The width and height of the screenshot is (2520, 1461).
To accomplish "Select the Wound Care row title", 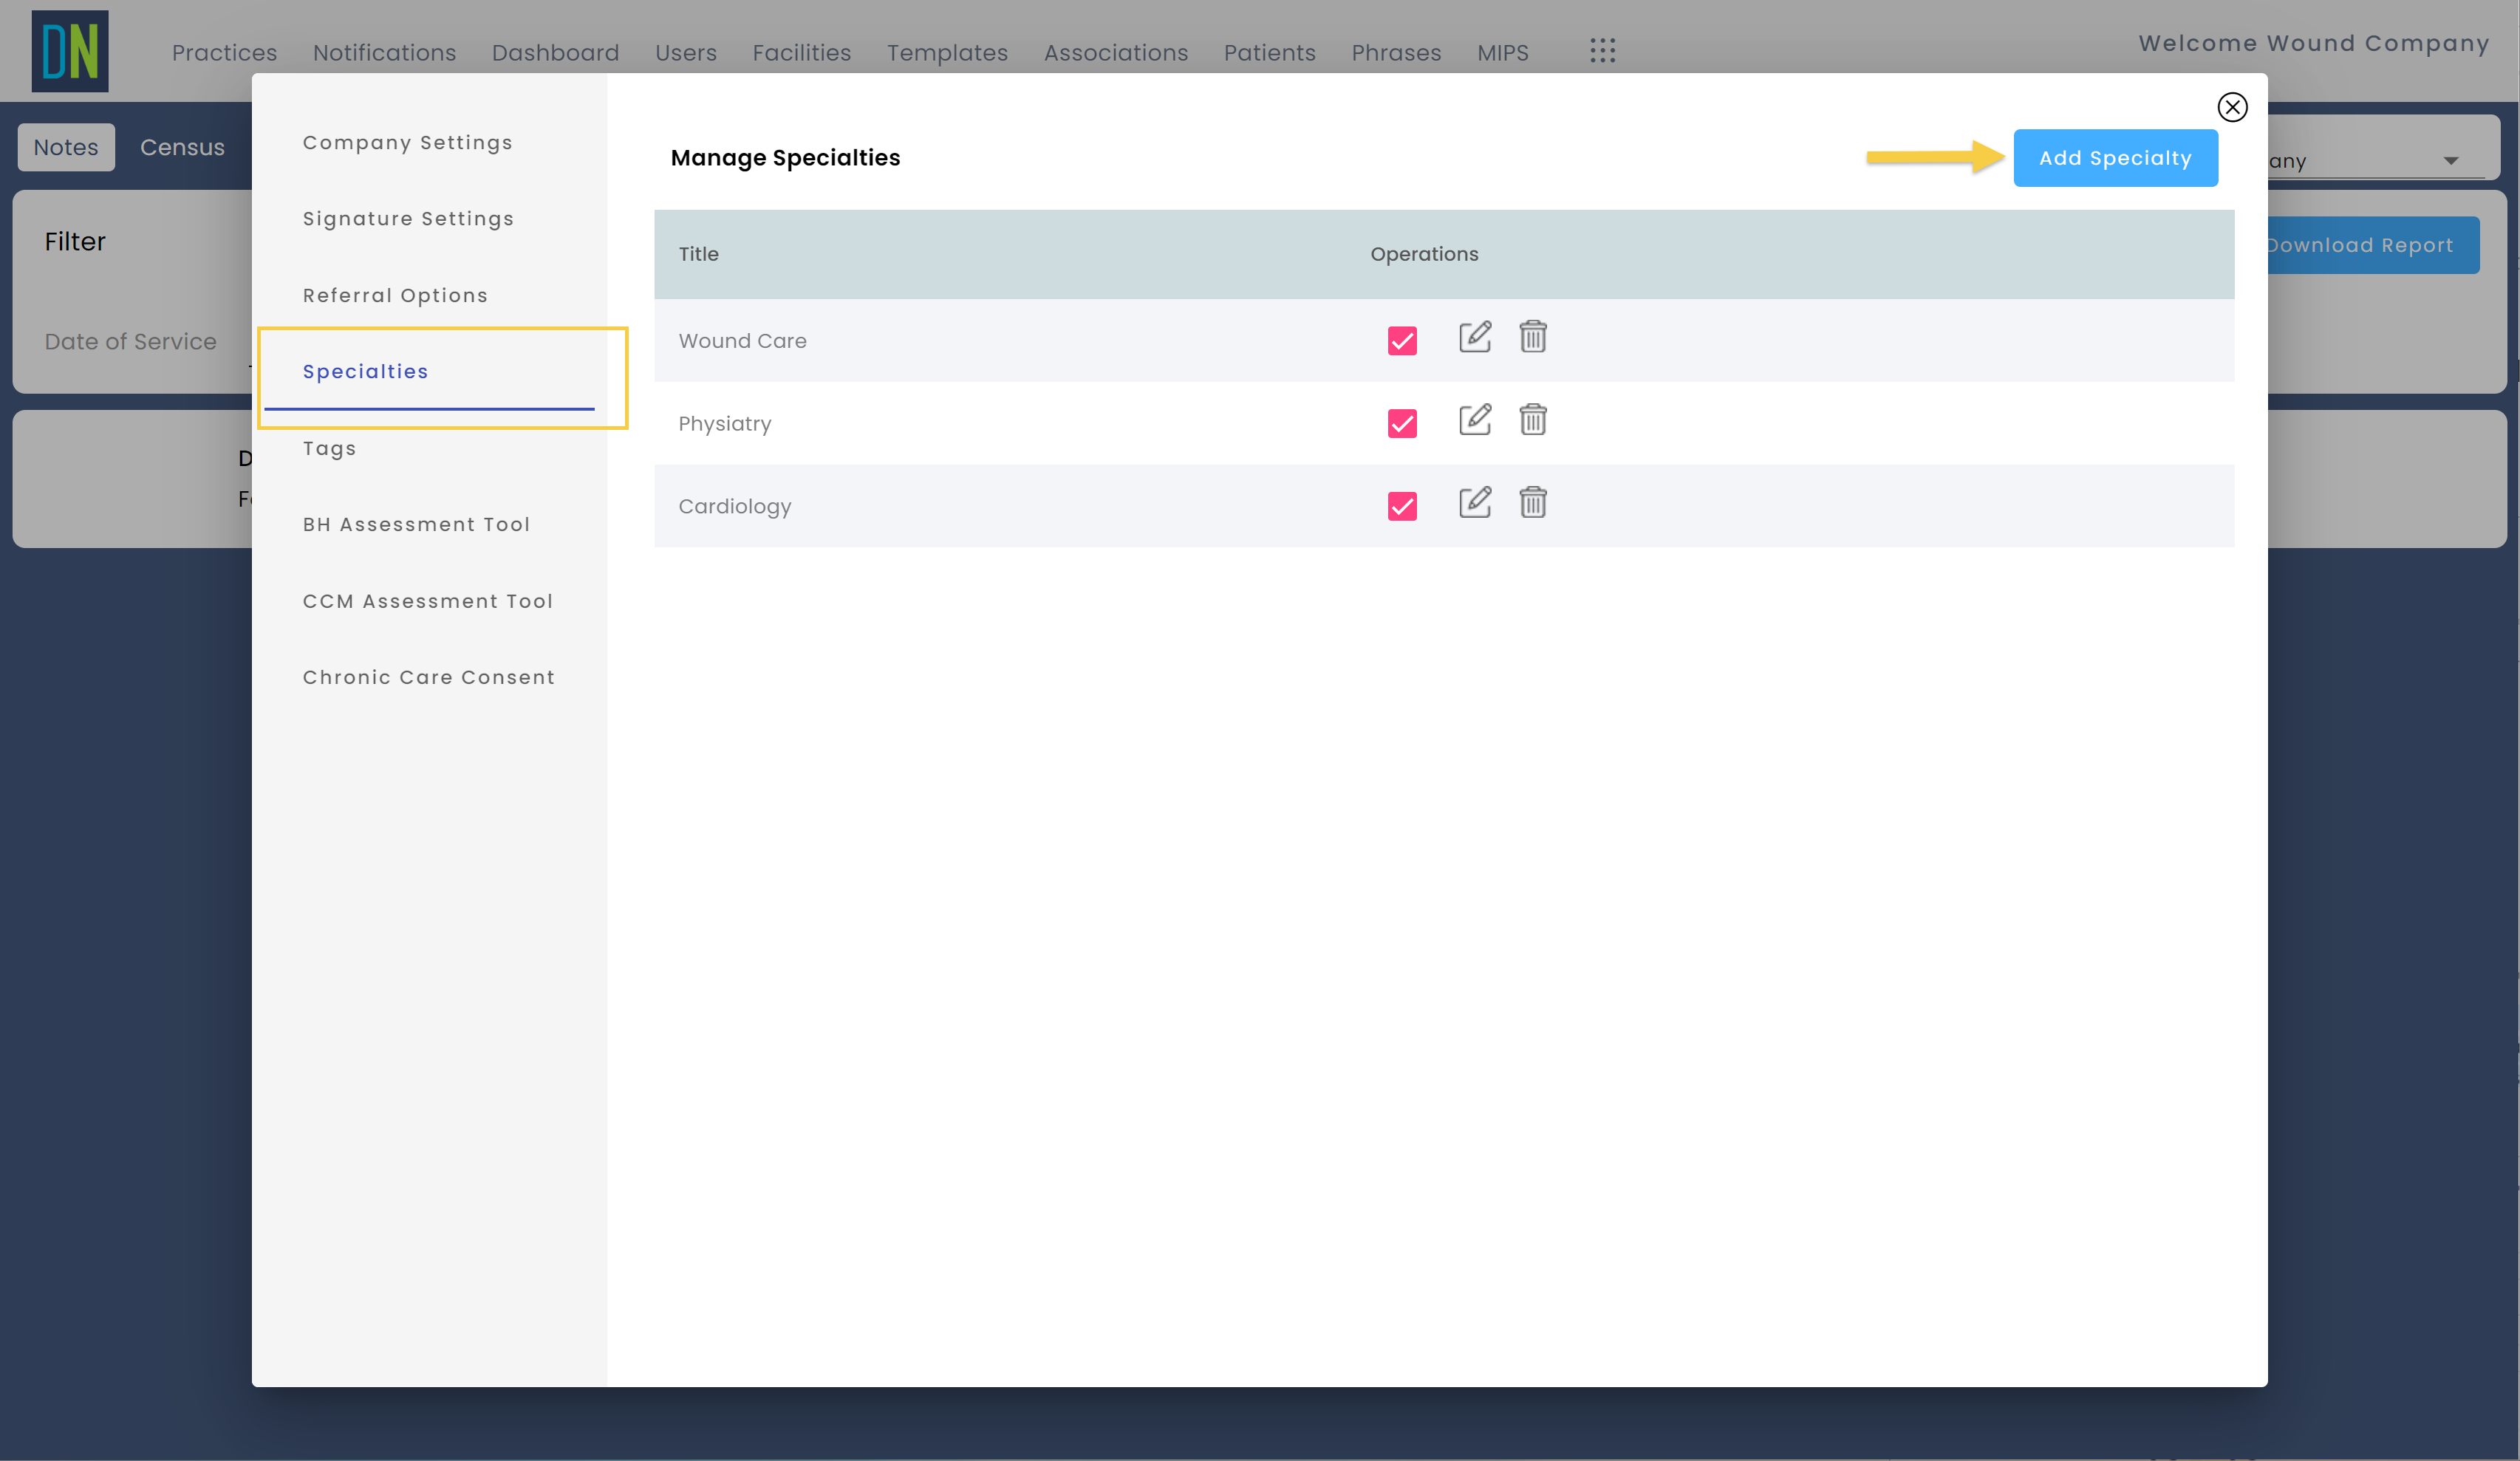I will pos(742,341).
